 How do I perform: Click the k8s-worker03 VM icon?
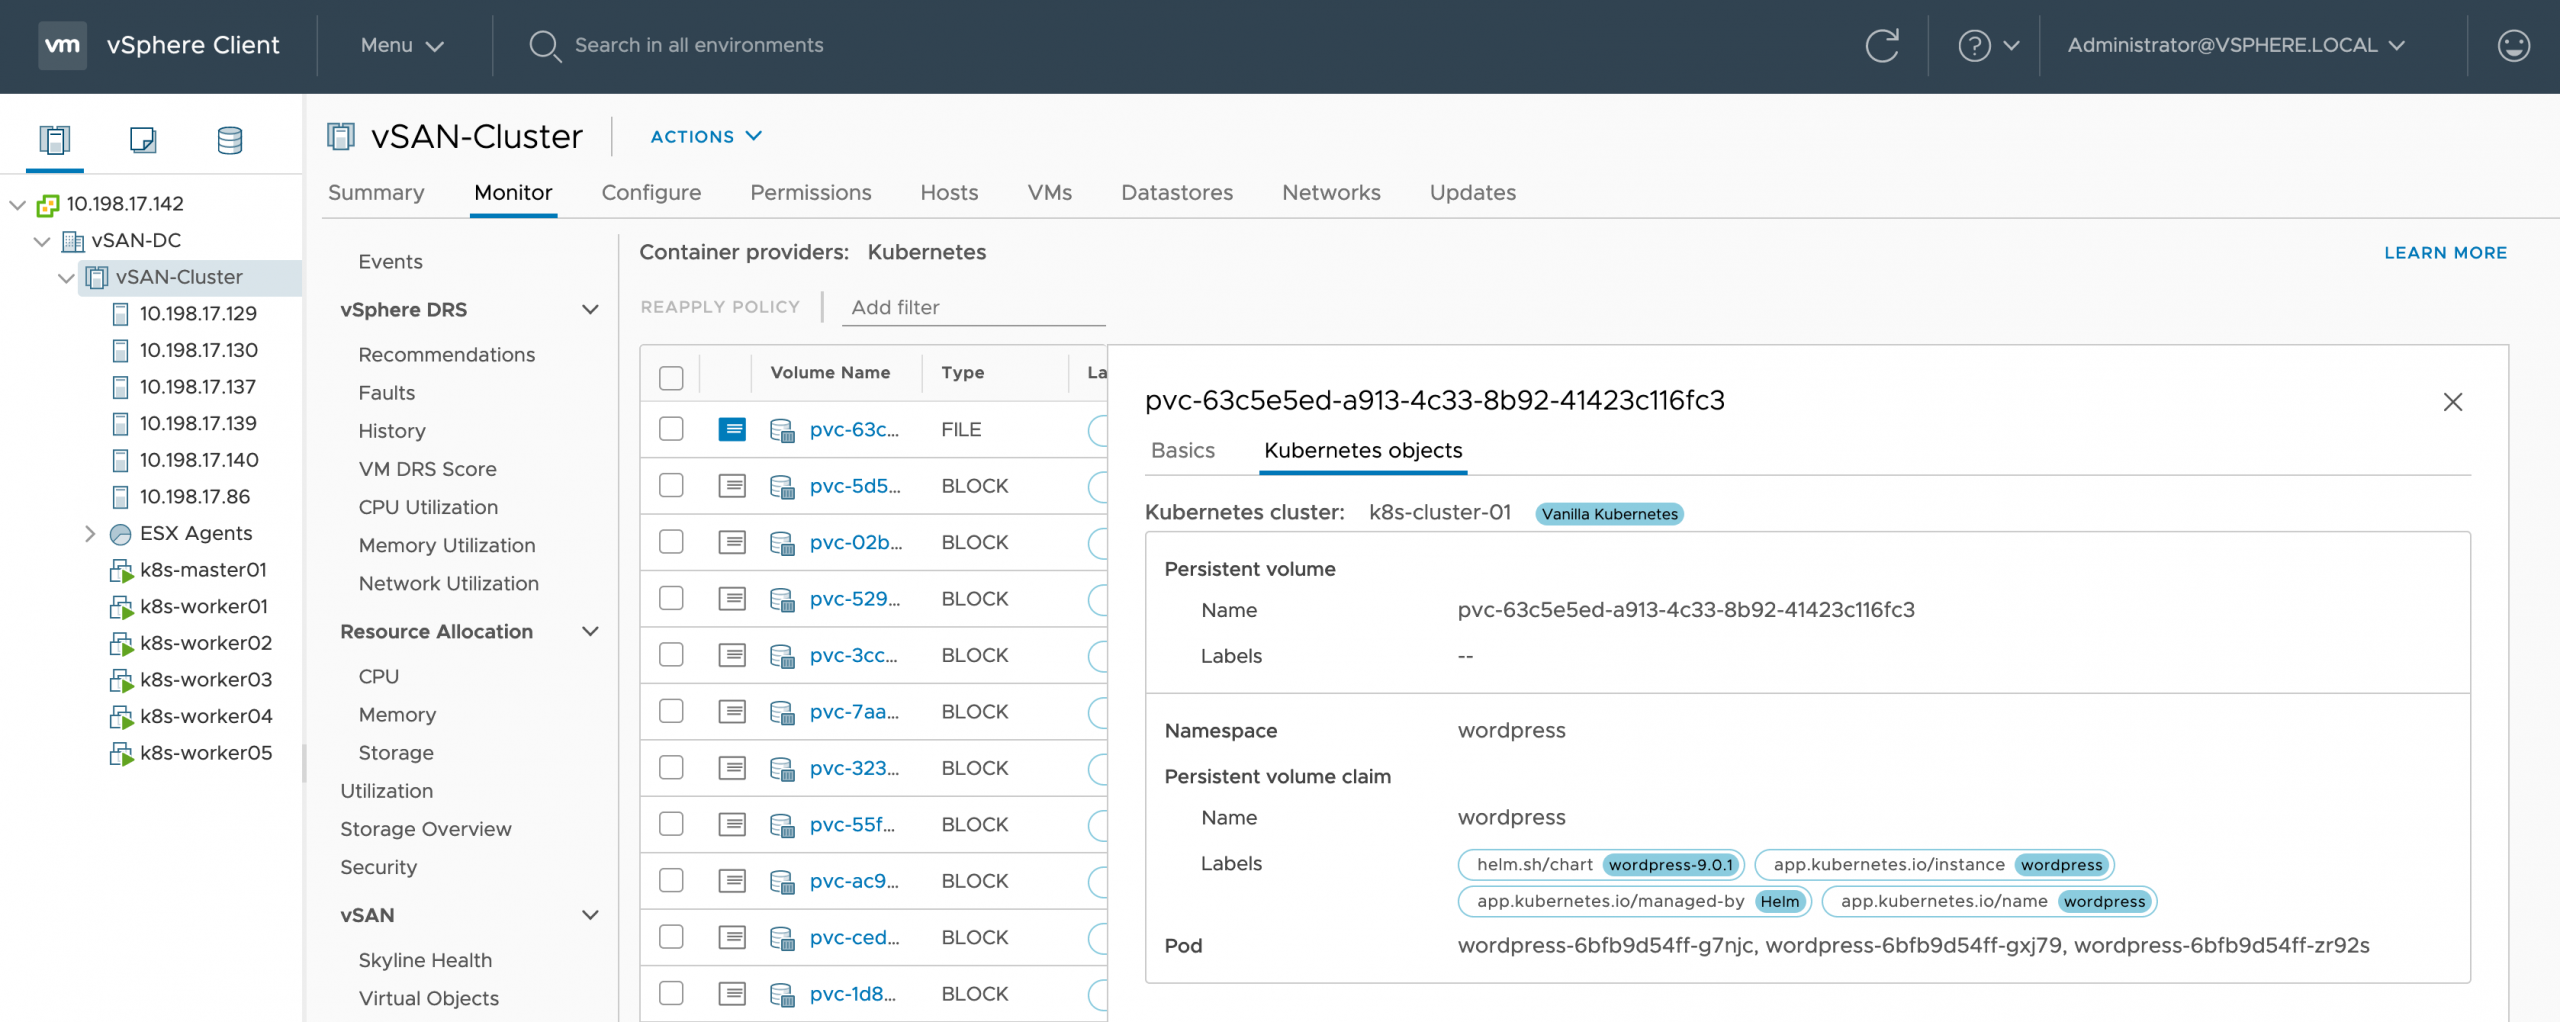121,681
